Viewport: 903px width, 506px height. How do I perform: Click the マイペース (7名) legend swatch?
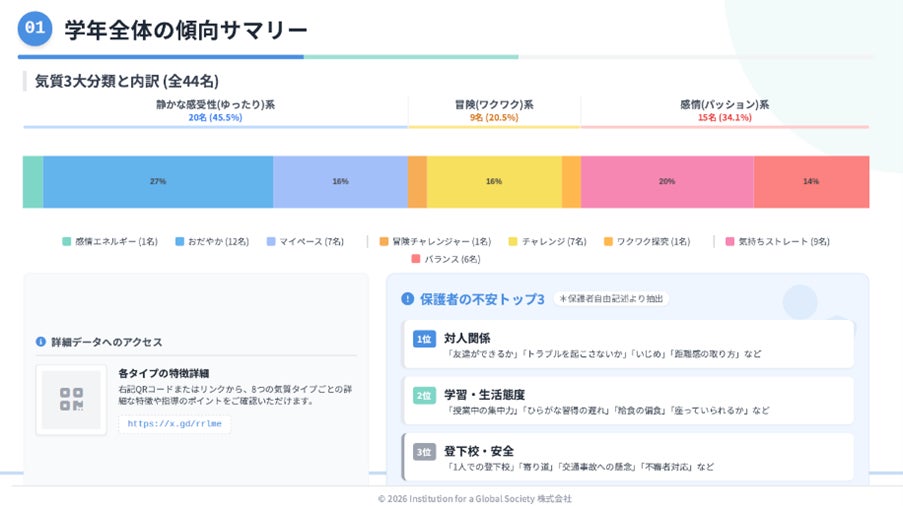click(x=271, y=242)
